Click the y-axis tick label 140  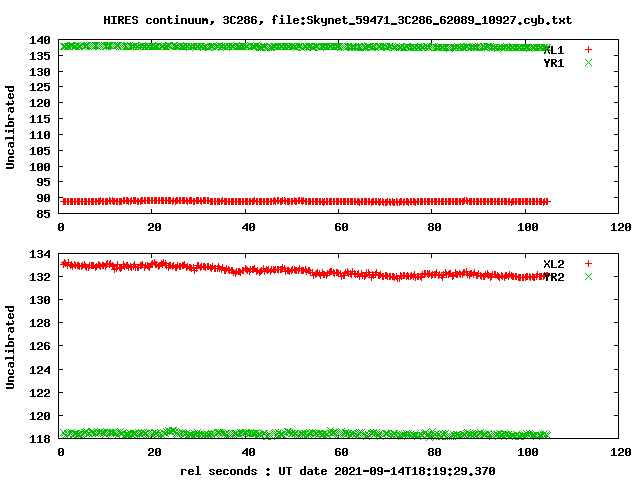[40, 40]
